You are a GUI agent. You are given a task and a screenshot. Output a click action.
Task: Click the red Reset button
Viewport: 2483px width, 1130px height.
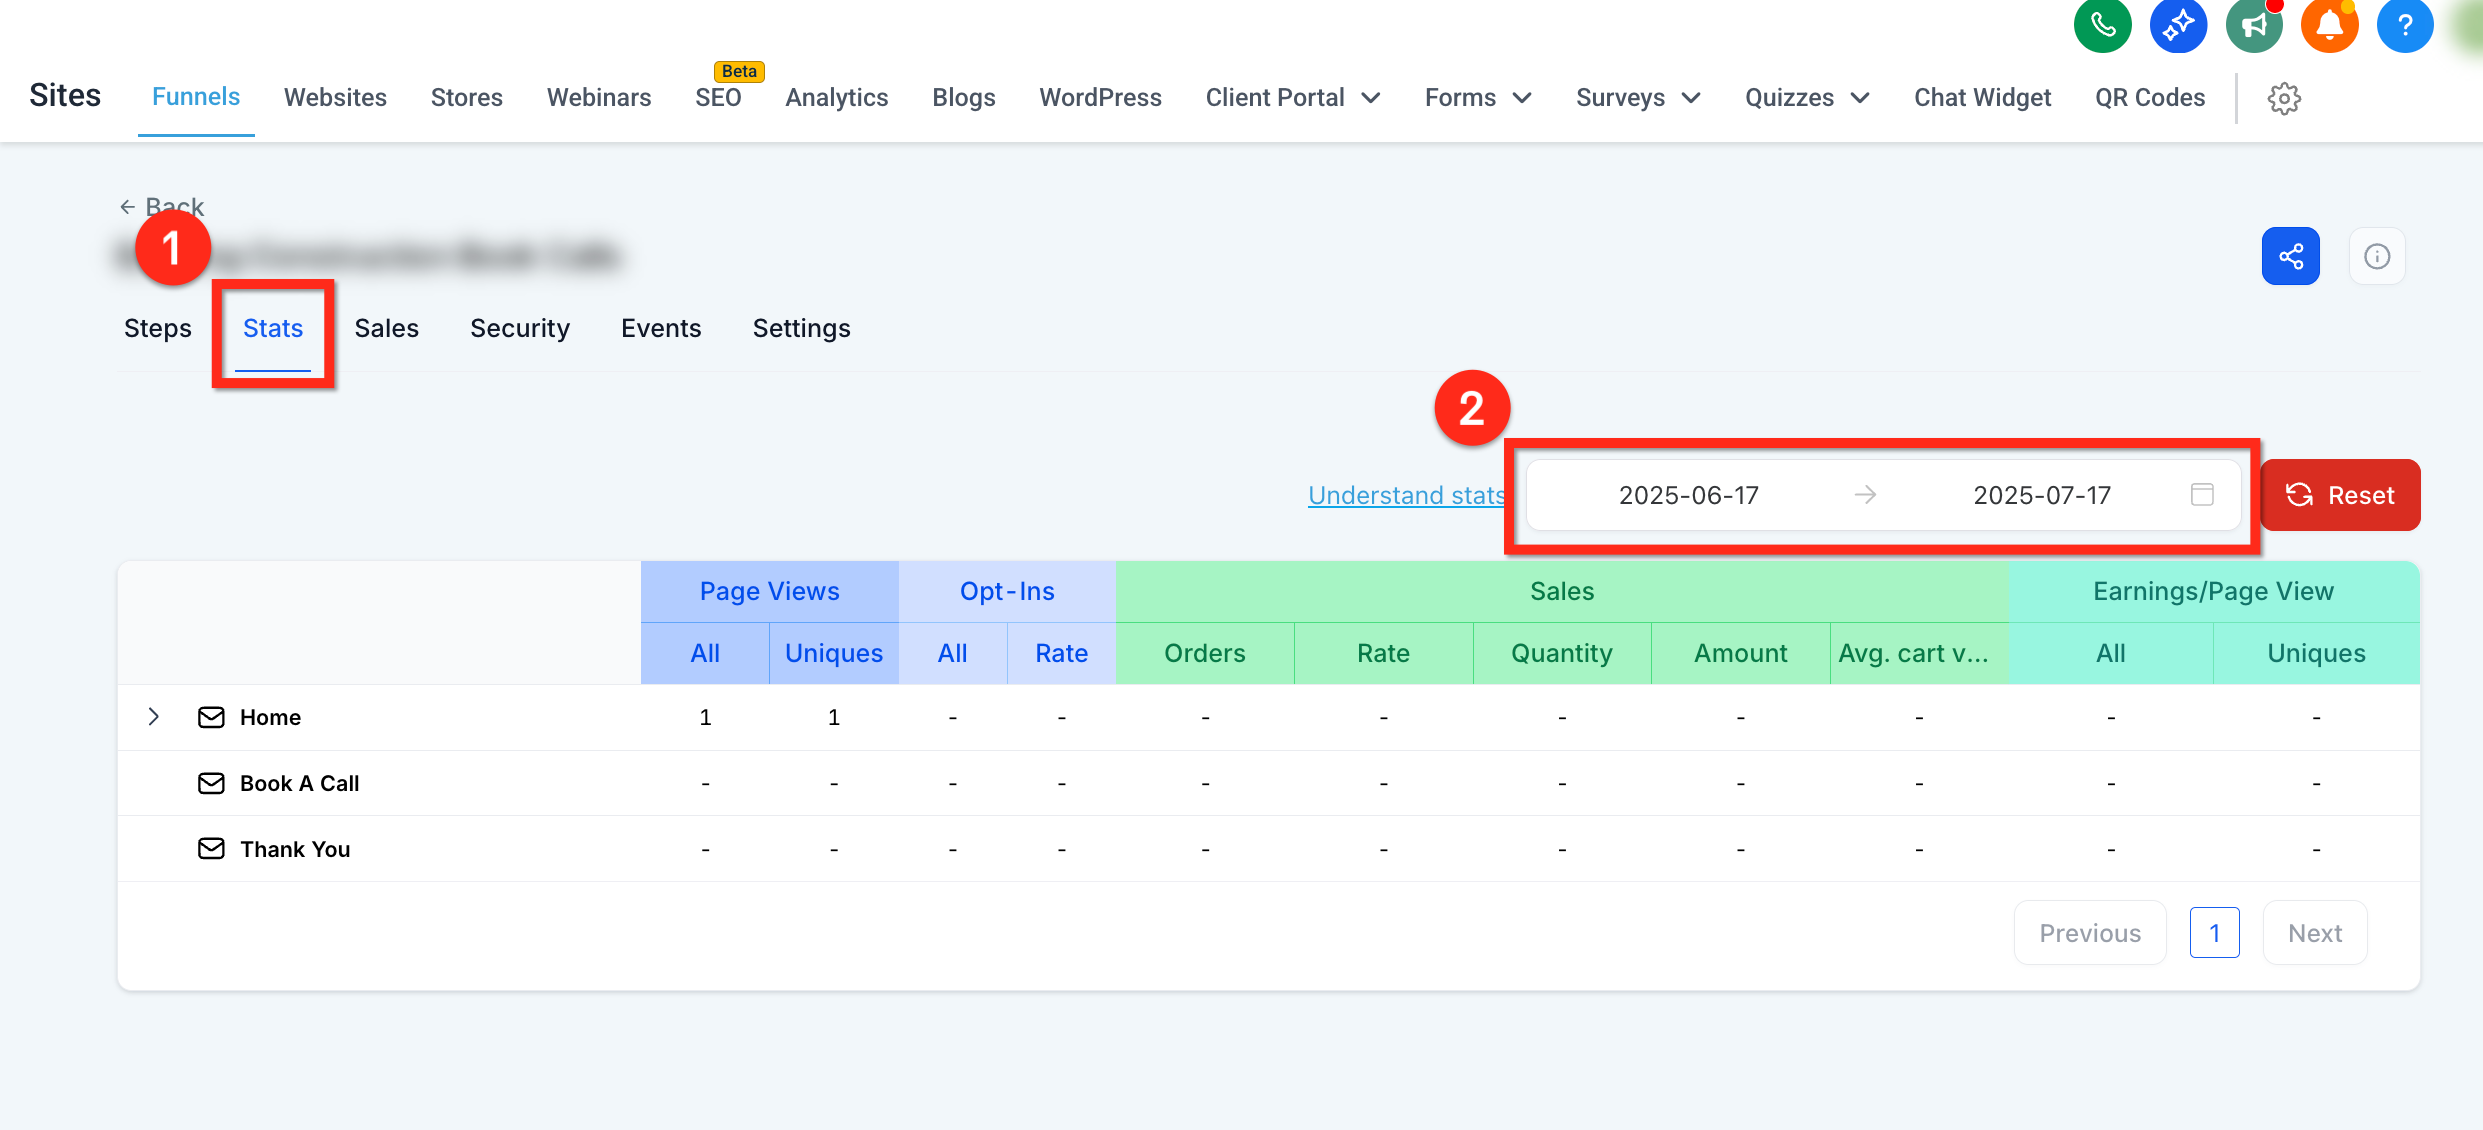click(2340, 495)
